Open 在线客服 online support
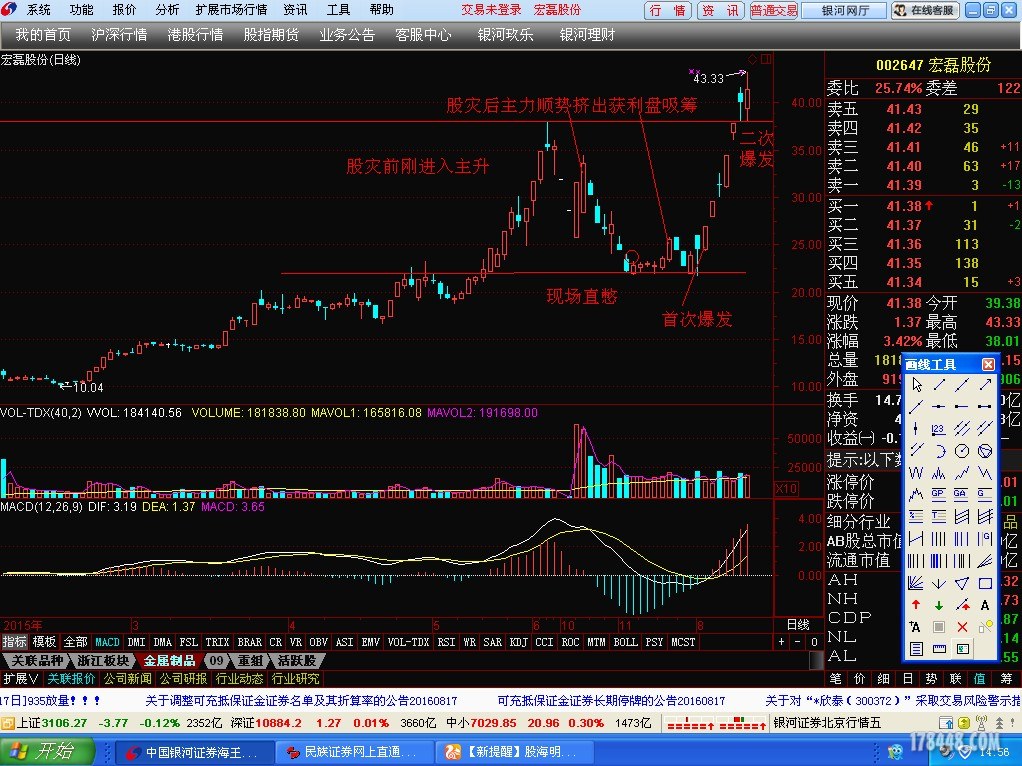Viewport: 1022px width, 766px height. [926, 10]
